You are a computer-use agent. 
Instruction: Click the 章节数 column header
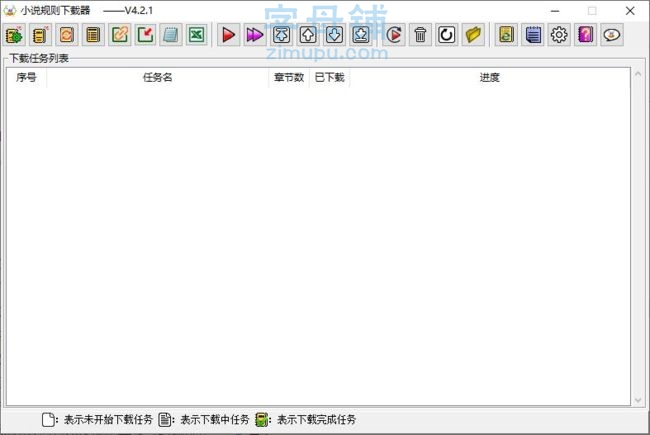click(x=289, y=78)
